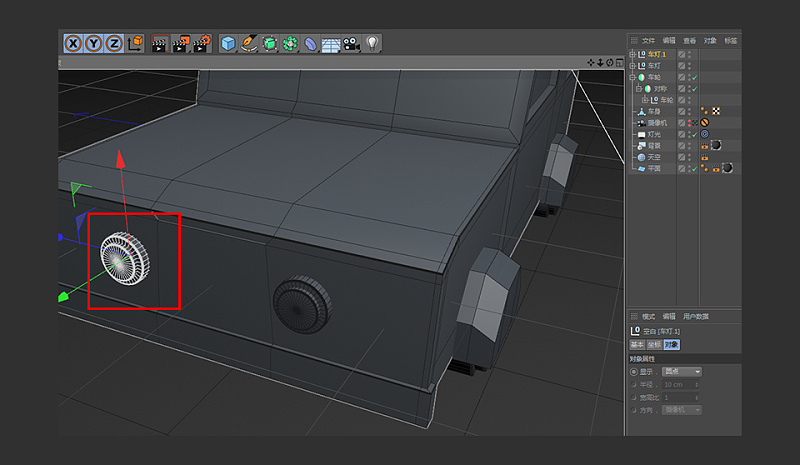Click the compositing tag on 天空 row

point(705,157)
